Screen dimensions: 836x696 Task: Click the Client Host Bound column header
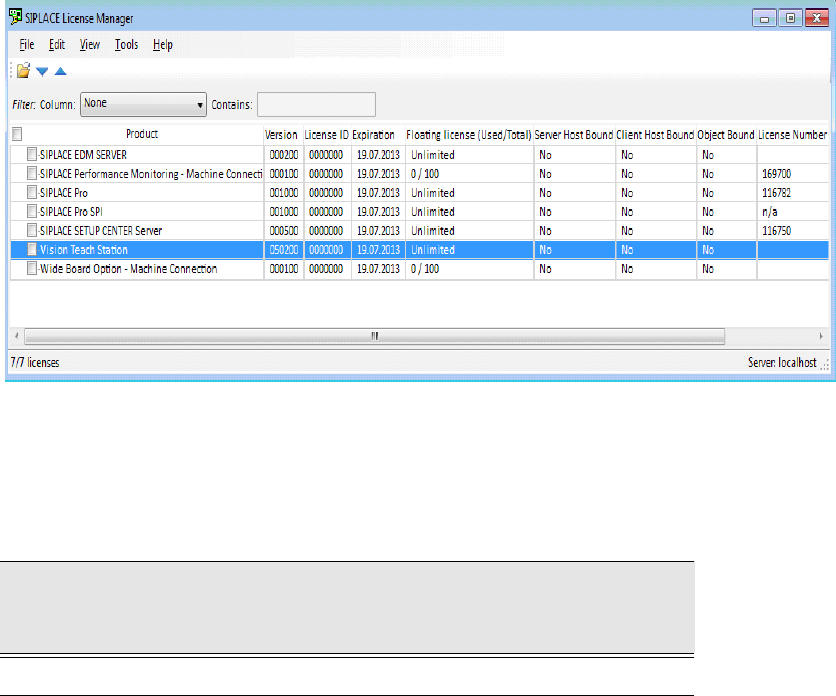coord(655,135)
